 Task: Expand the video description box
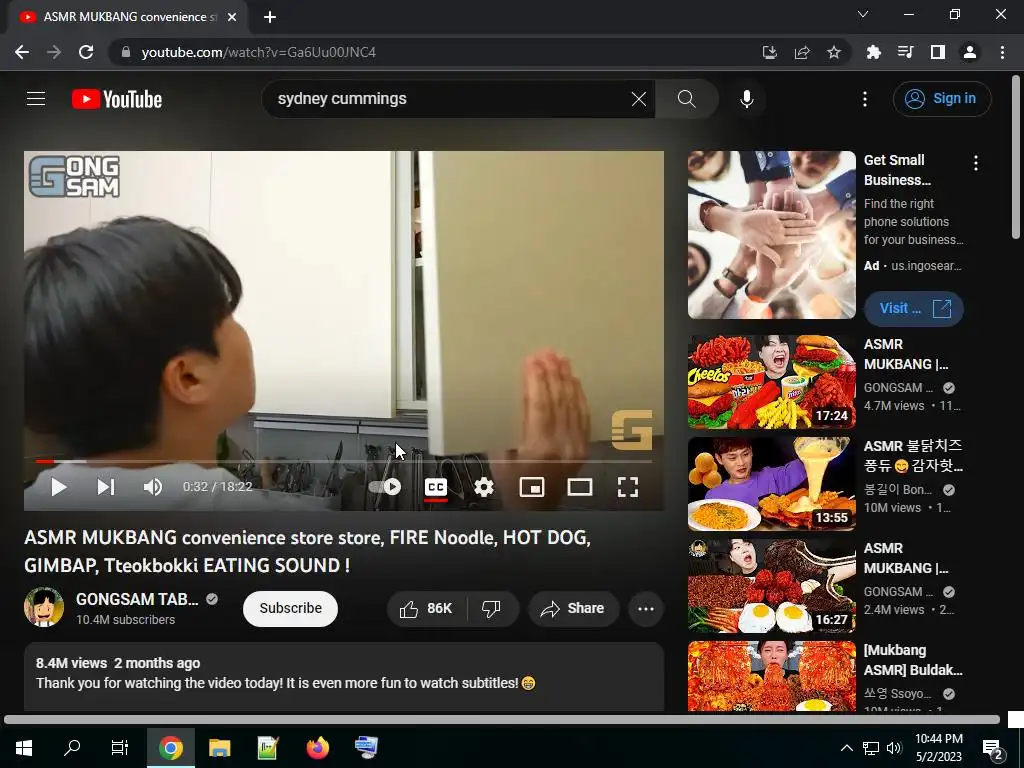tap(344, 676)
